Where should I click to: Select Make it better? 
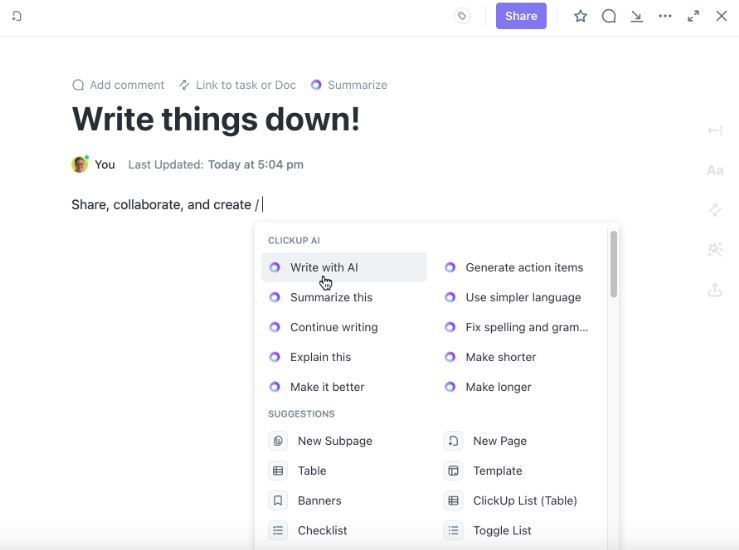point(344,387)
